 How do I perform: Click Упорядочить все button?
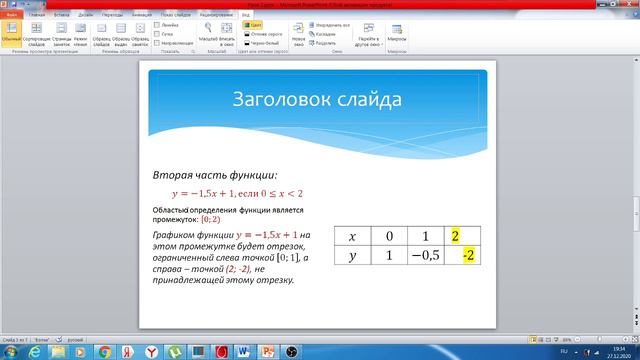329,25
